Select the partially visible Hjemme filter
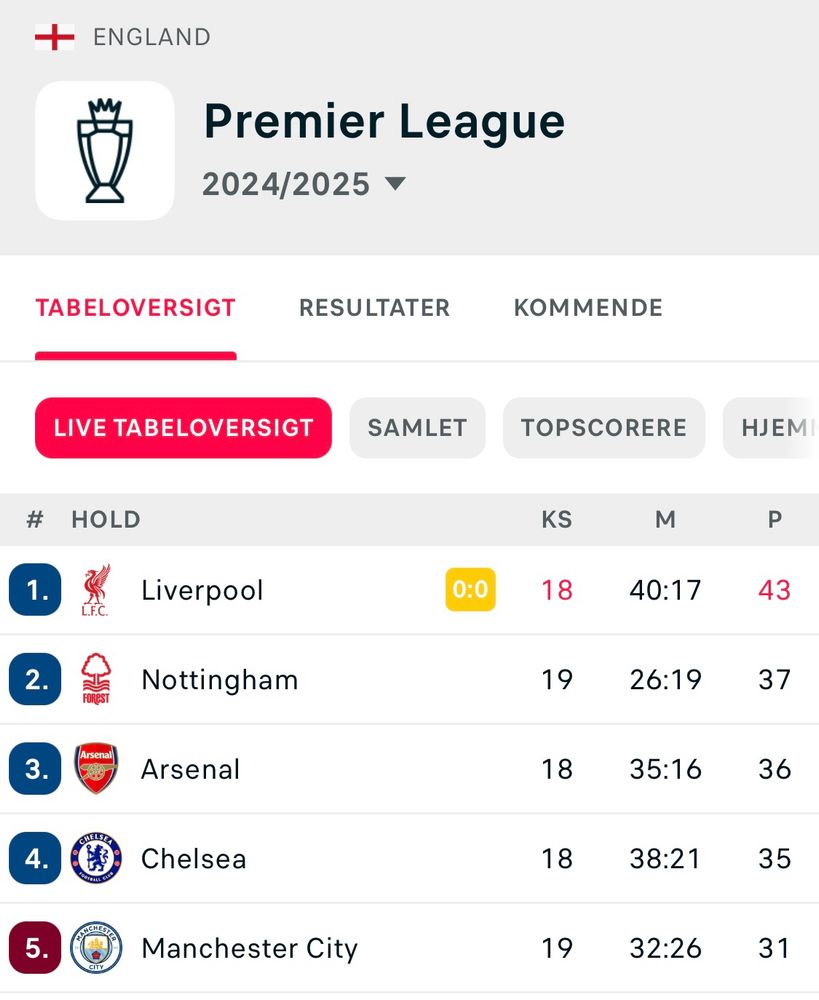Viewport: 819px width, 1000px height. coord(775,428)
